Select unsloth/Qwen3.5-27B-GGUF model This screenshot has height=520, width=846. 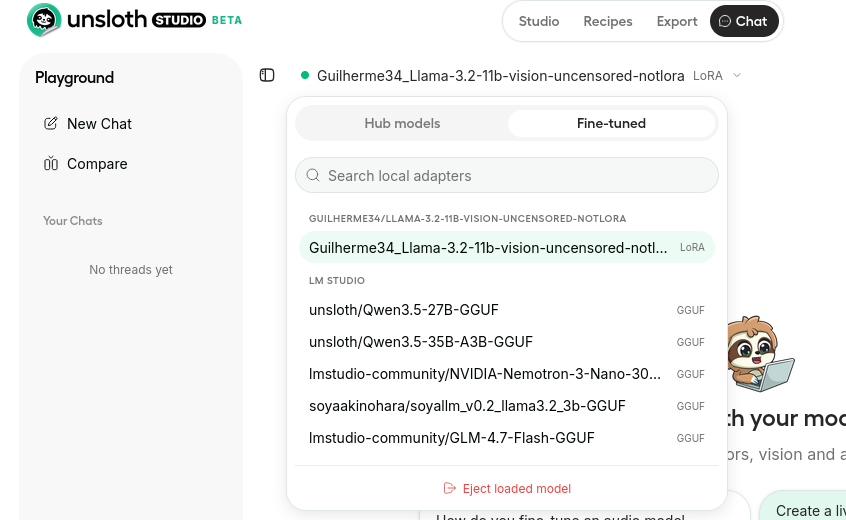coord(404,310)
